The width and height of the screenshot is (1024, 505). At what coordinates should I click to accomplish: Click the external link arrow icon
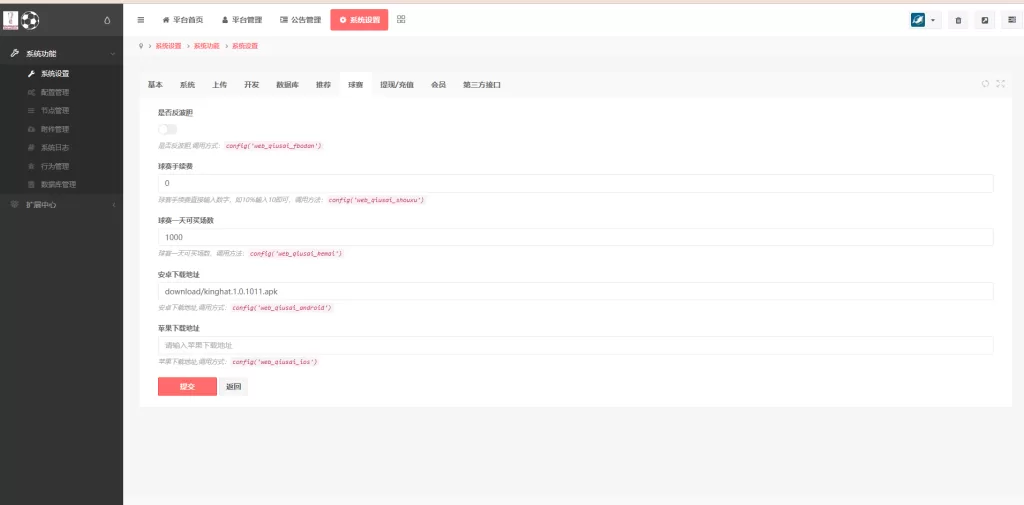click(x=984, y=20)
